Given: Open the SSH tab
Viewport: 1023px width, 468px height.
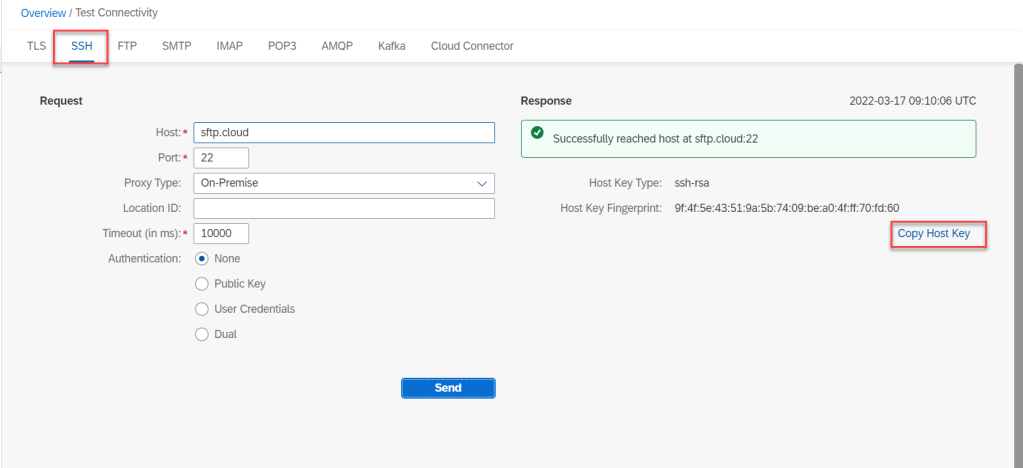Looking at the screenshot, I should [x=81, y=46].
